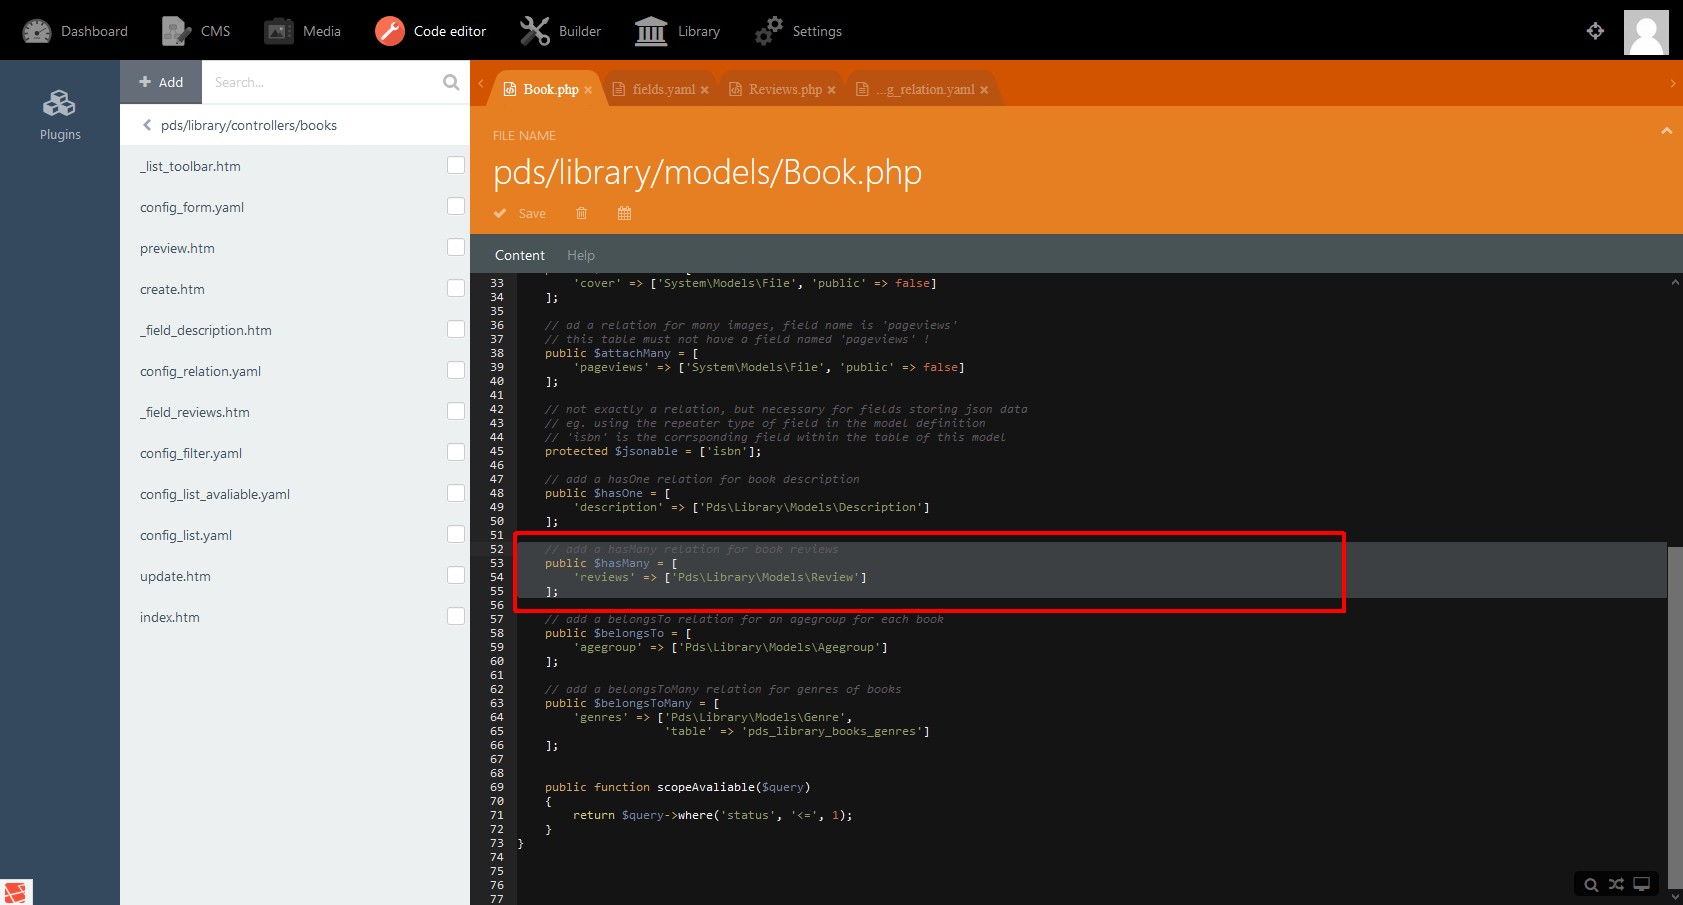1683x905 pixels.
Task: Switch to the Reviews.php tab
Action: (784, 89)
